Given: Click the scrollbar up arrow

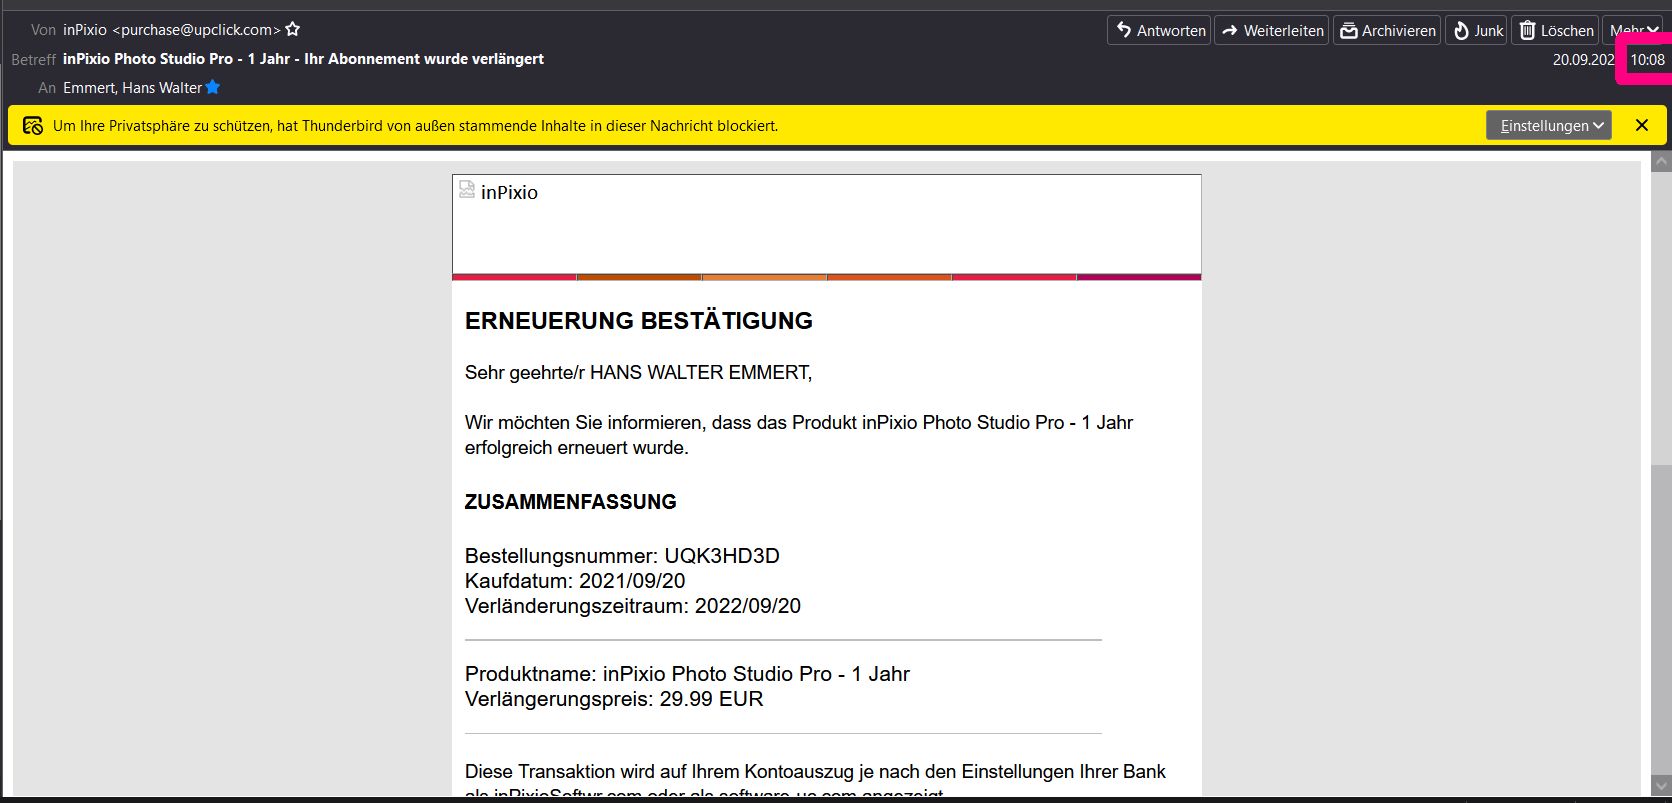Looking at the screenshot, I should pos(1661,162).
